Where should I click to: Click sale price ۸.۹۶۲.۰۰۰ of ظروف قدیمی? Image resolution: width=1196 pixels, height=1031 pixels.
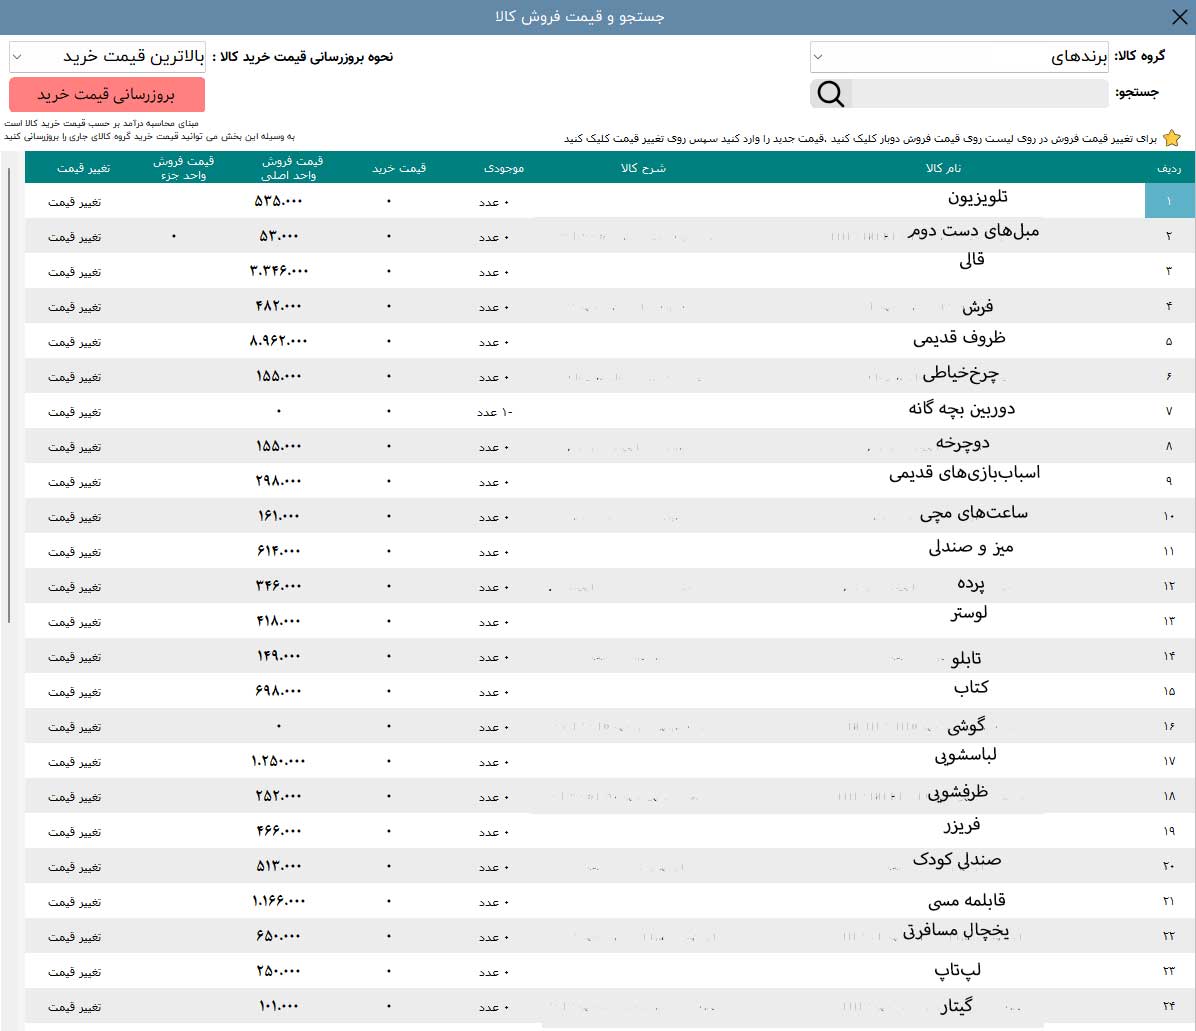279,341
